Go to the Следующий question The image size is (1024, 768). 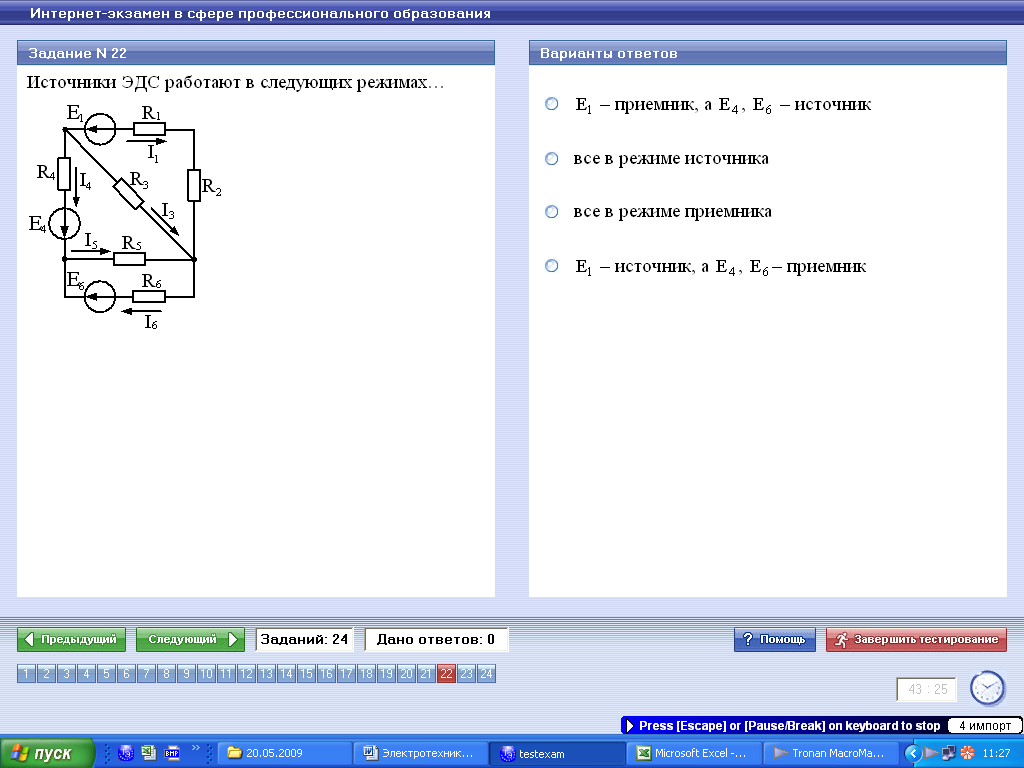[190, 639]
